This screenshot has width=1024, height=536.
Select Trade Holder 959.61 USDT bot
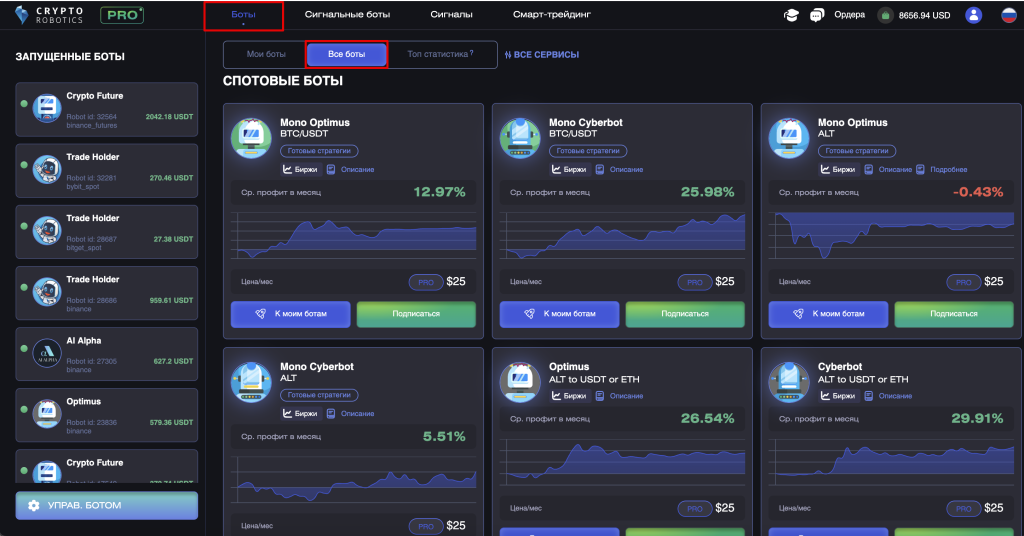(x=106, y=293)
